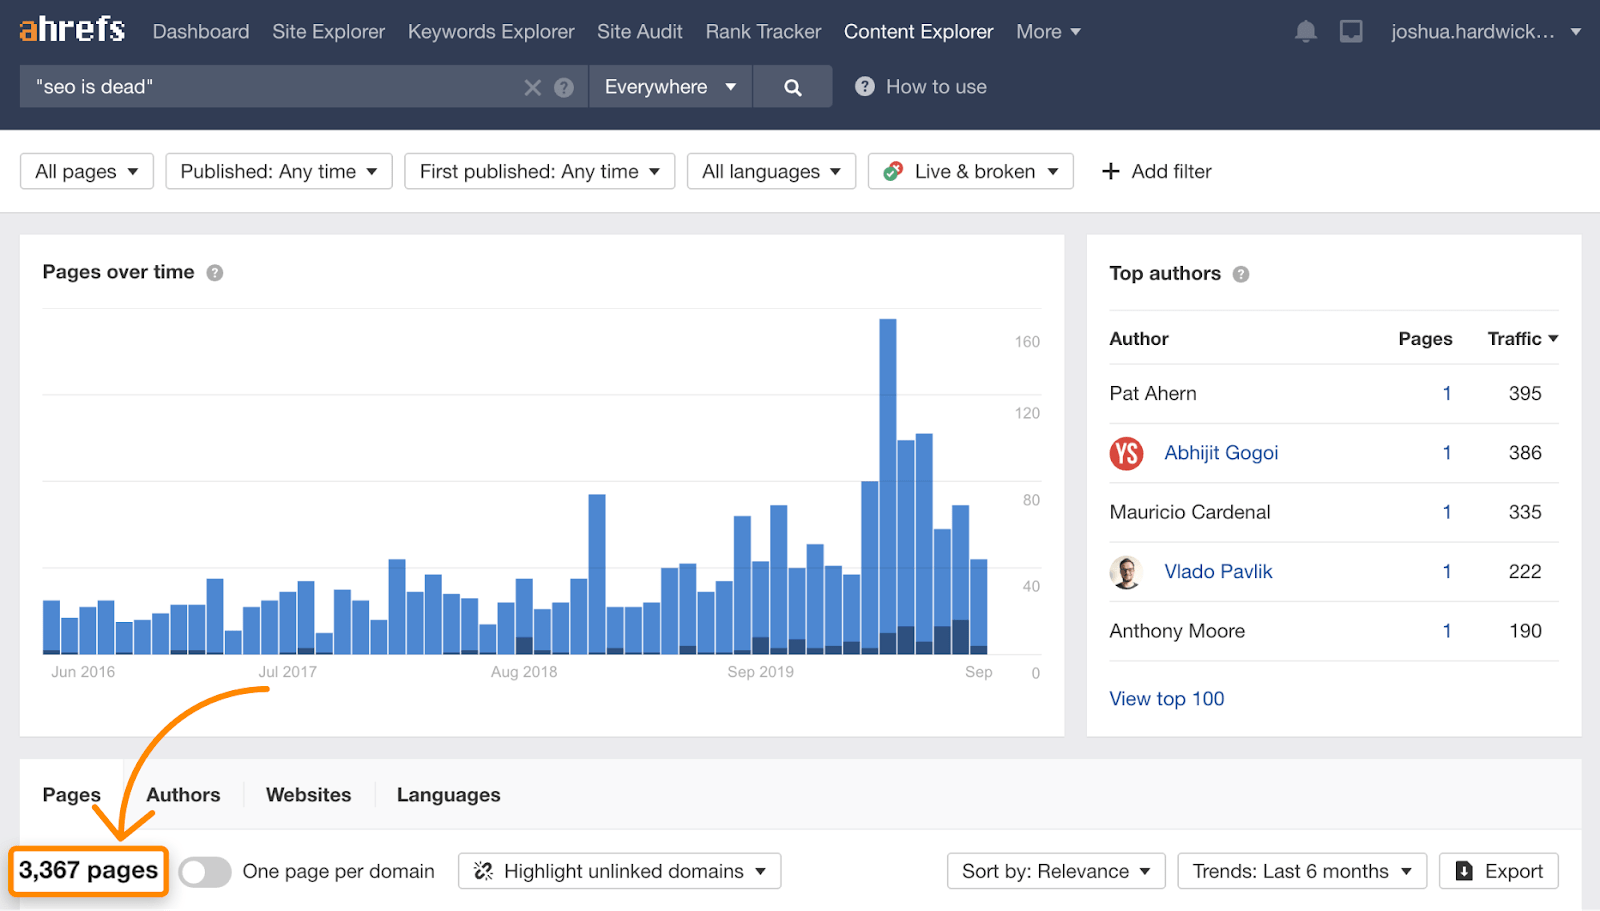The height and width of the screenshot is (911, 1600).
Task: Open the notifications bell
Action: click(1305, 32)
